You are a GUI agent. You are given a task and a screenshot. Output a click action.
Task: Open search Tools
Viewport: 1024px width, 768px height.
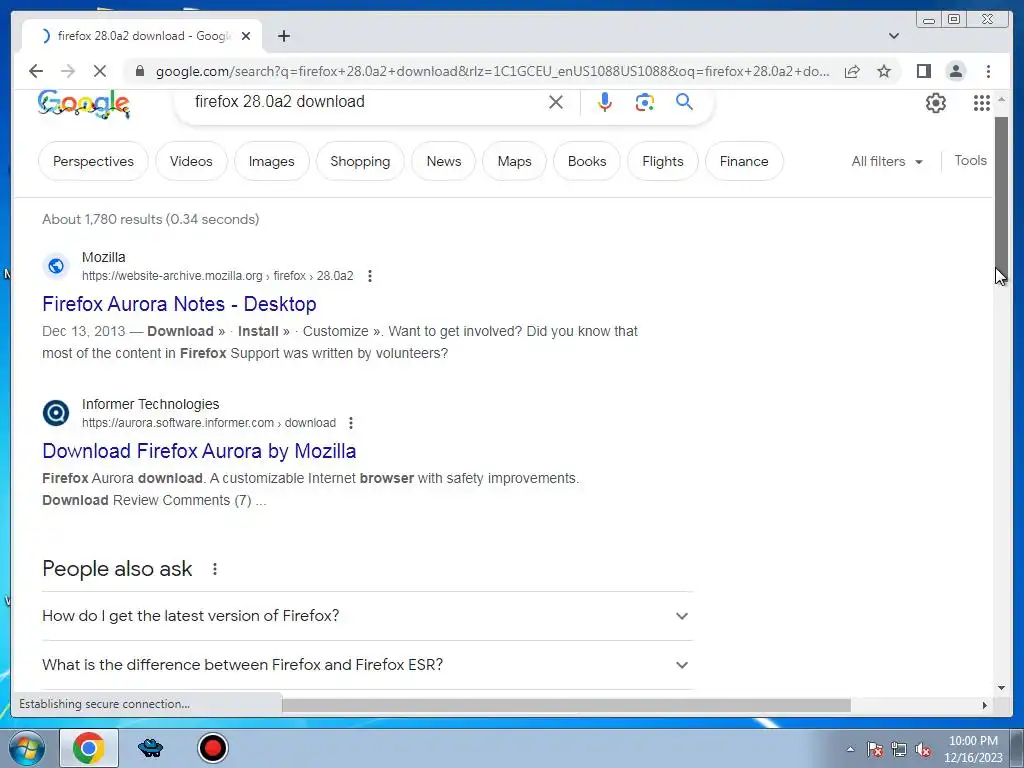970,161
